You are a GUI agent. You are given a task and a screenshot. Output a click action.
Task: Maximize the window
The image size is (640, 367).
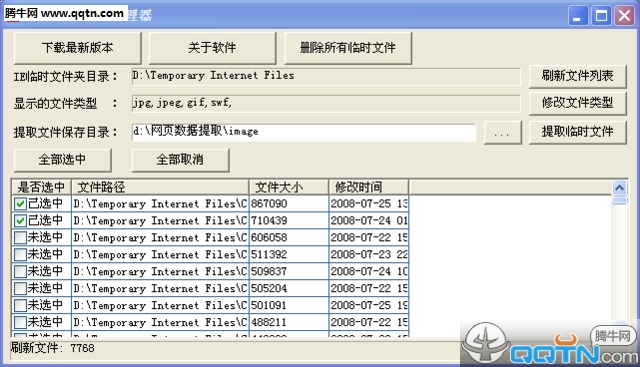(x=601, y=16)
